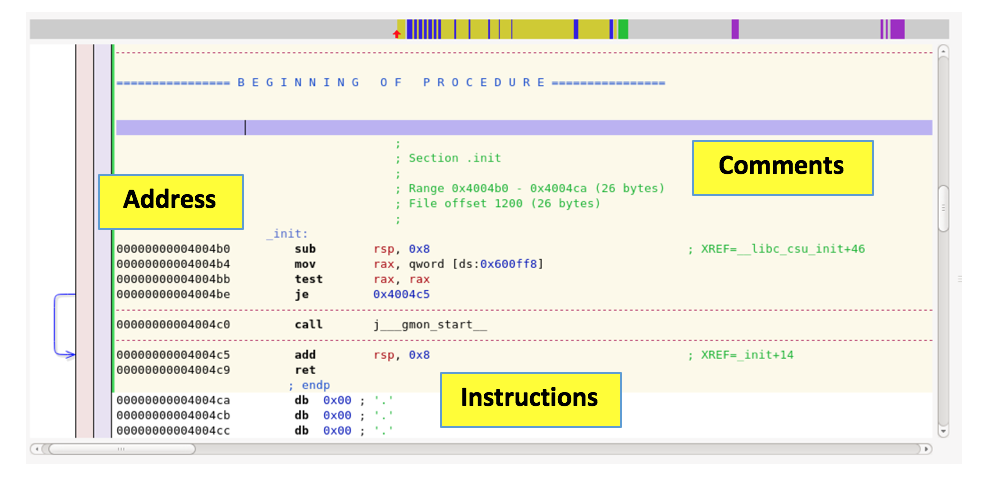Follow the j___gmon_start__ call target

[430, 325]
